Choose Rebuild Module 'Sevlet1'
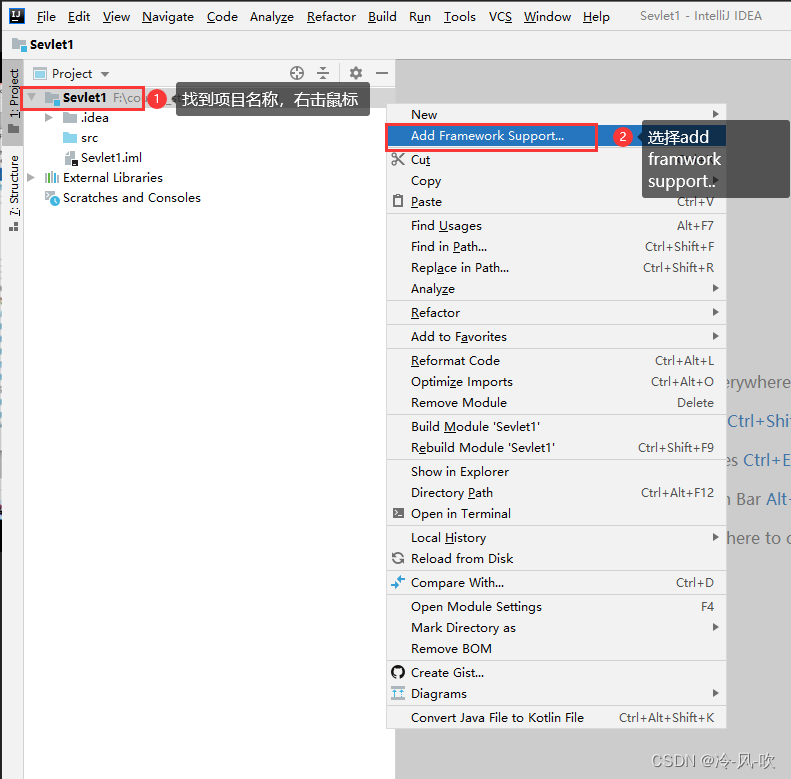The height and width of the screenshot is (779, 791). [x=556, y=448]
